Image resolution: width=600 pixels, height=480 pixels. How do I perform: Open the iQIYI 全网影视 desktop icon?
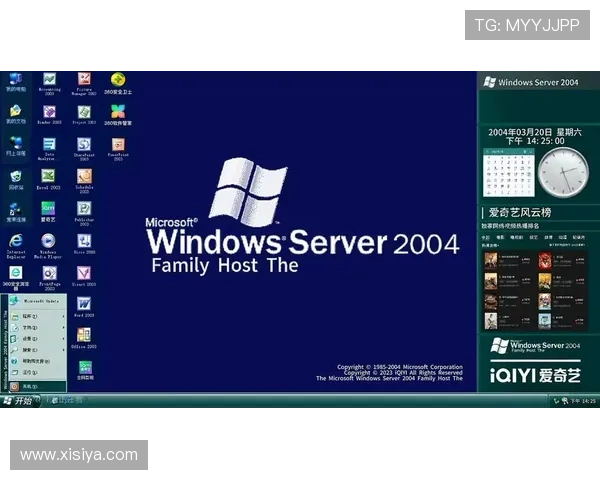pyautogui.click(x=85, y=370)
